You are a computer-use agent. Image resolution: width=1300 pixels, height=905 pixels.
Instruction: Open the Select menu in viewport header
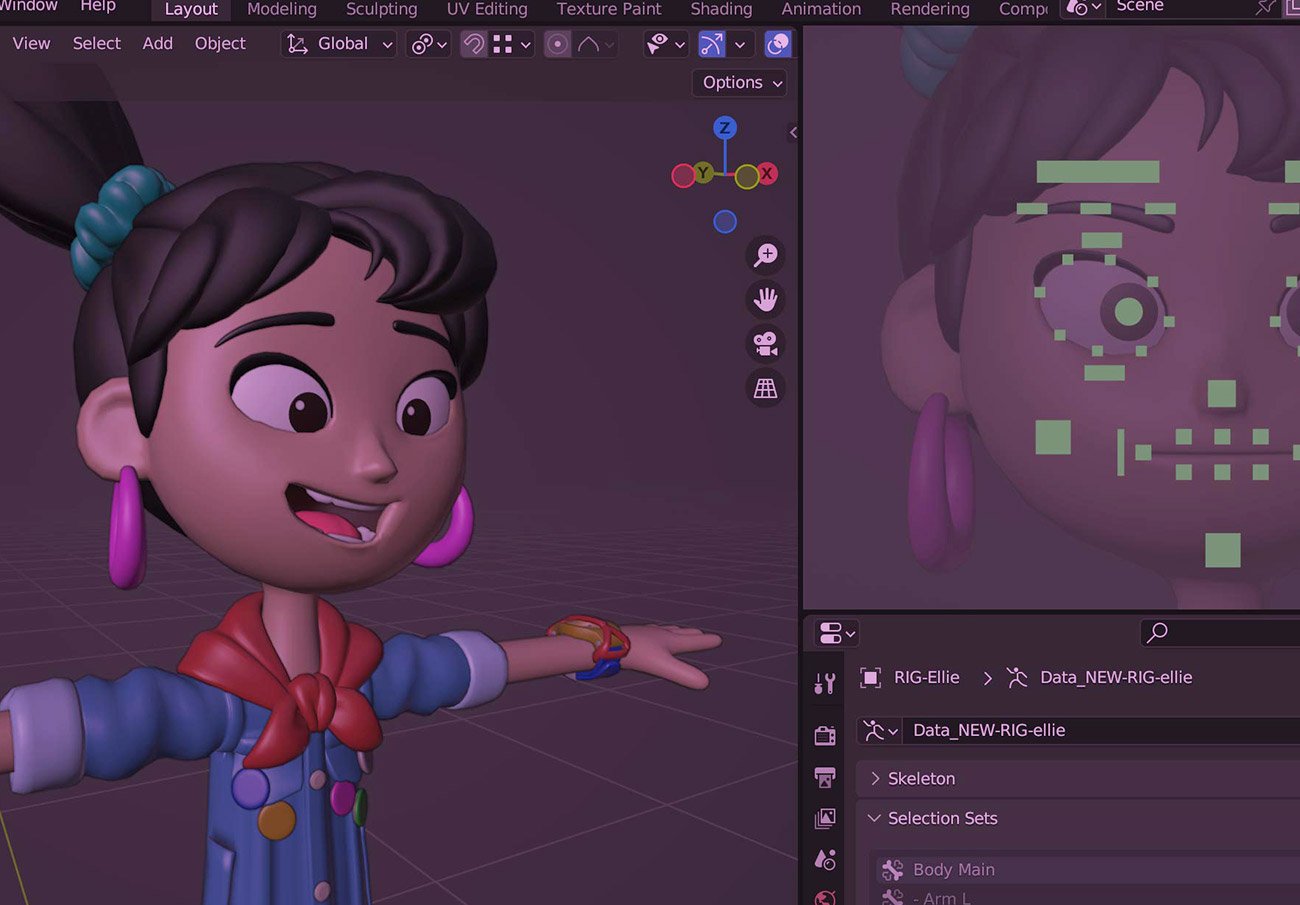pyautogui.click(x=96, y=44)
